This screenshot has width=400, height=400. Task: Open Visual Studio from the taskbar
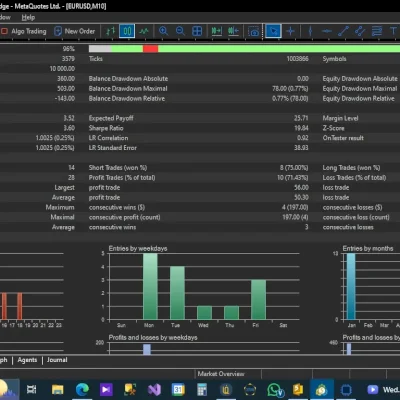point(154,389)
